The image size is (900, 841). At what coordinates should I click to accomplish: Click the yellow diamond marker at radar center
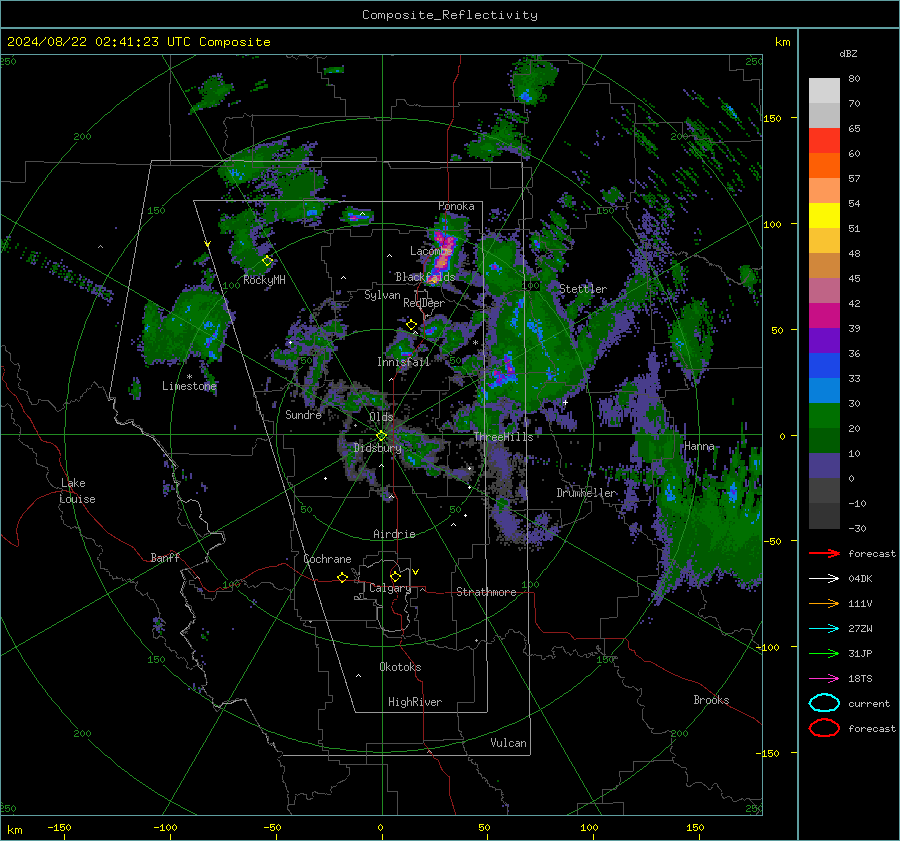tap(382, 436)
